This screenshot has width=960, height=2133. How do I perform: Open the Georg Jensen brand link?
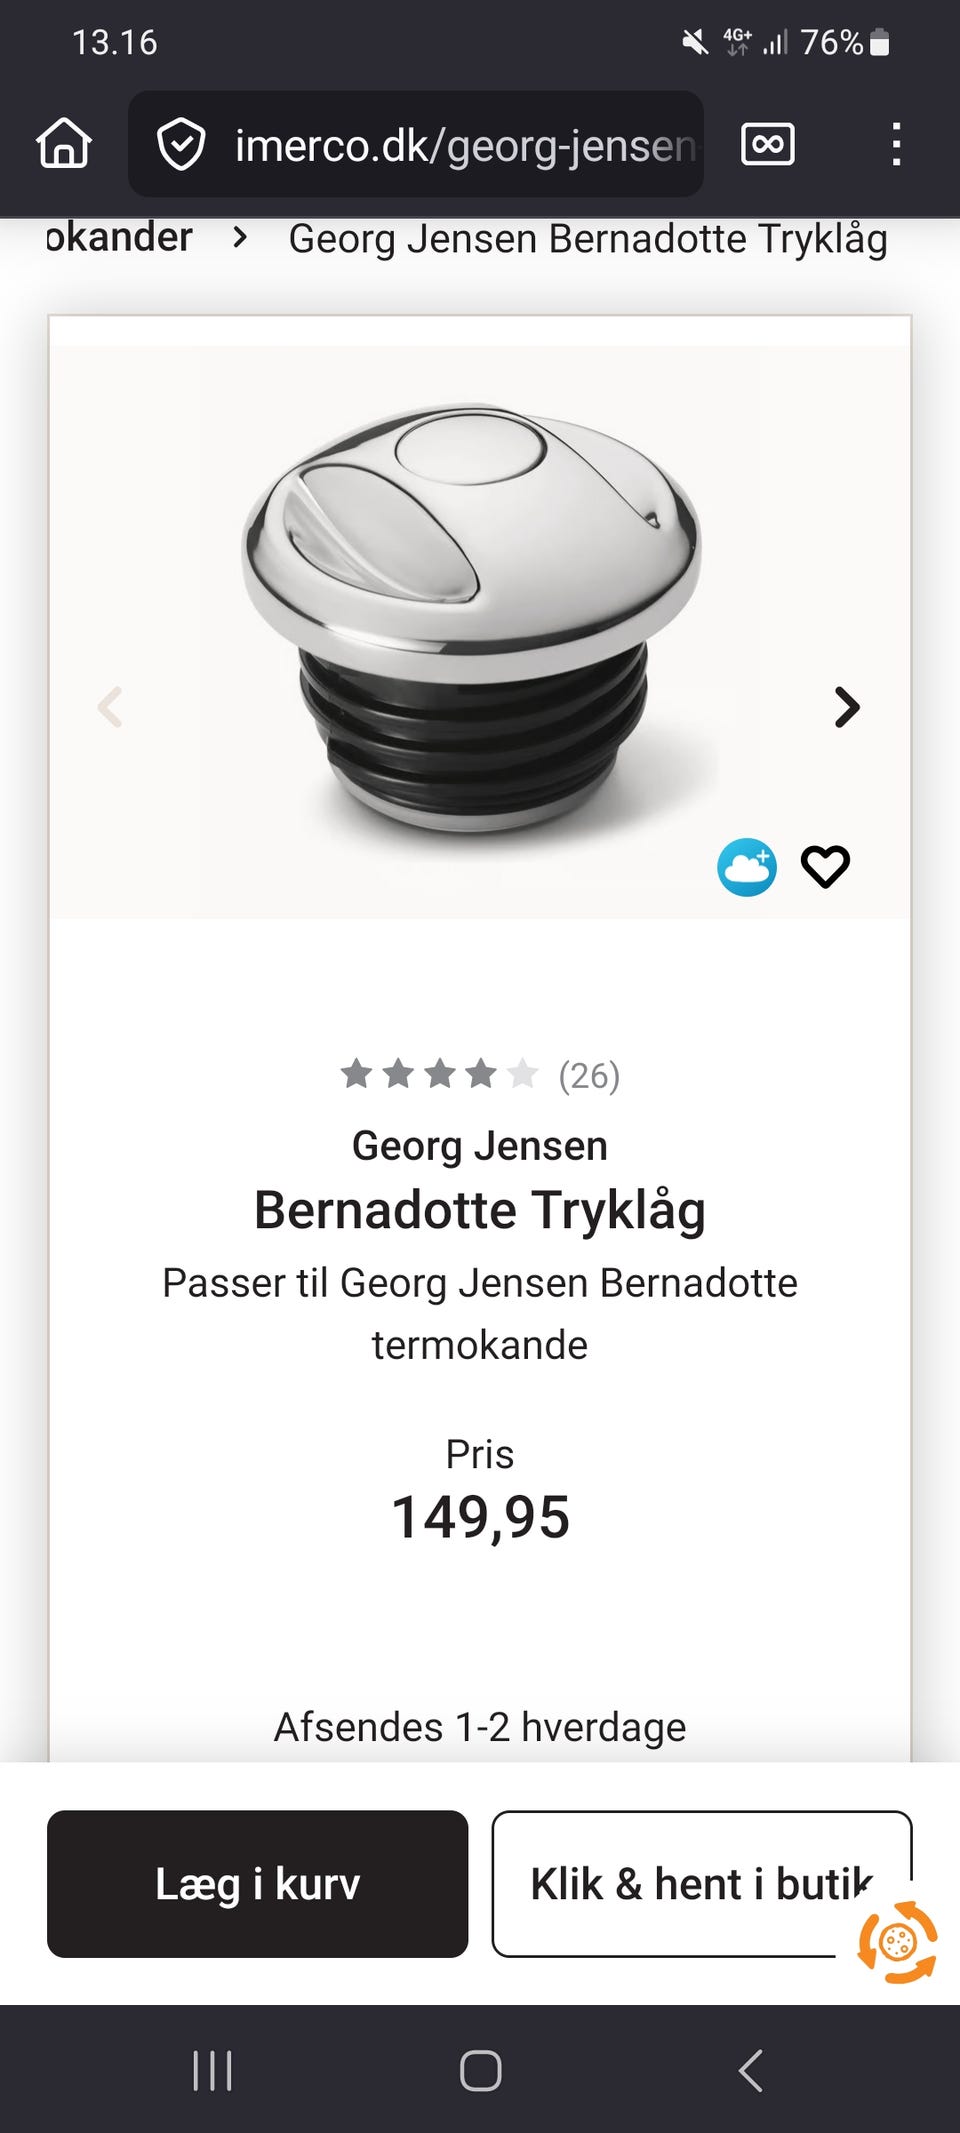click(x=479, y=1146)
